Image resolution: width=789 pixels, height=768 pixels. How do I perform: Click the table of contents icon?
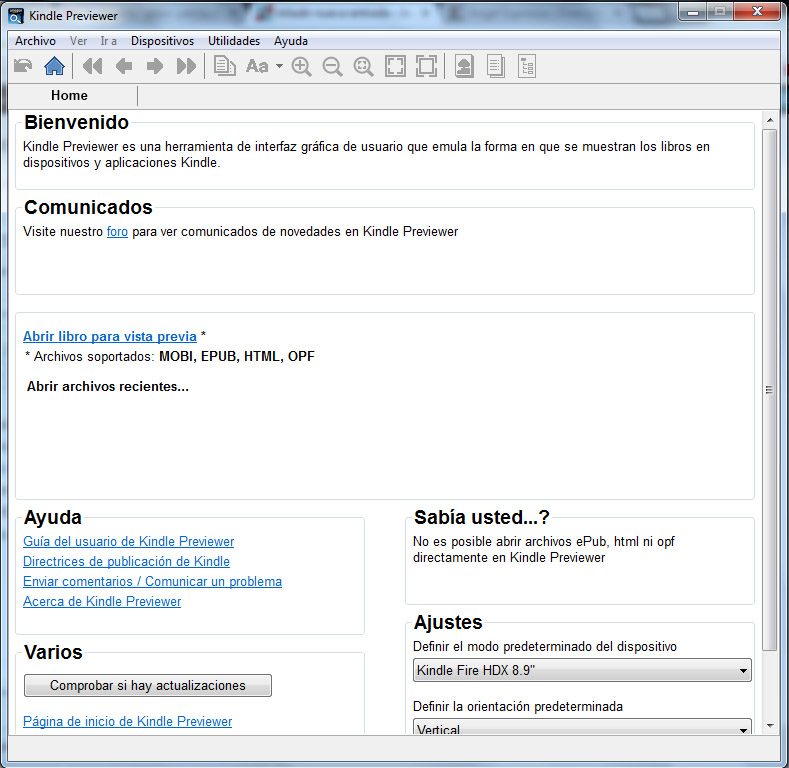coord(527,67)
